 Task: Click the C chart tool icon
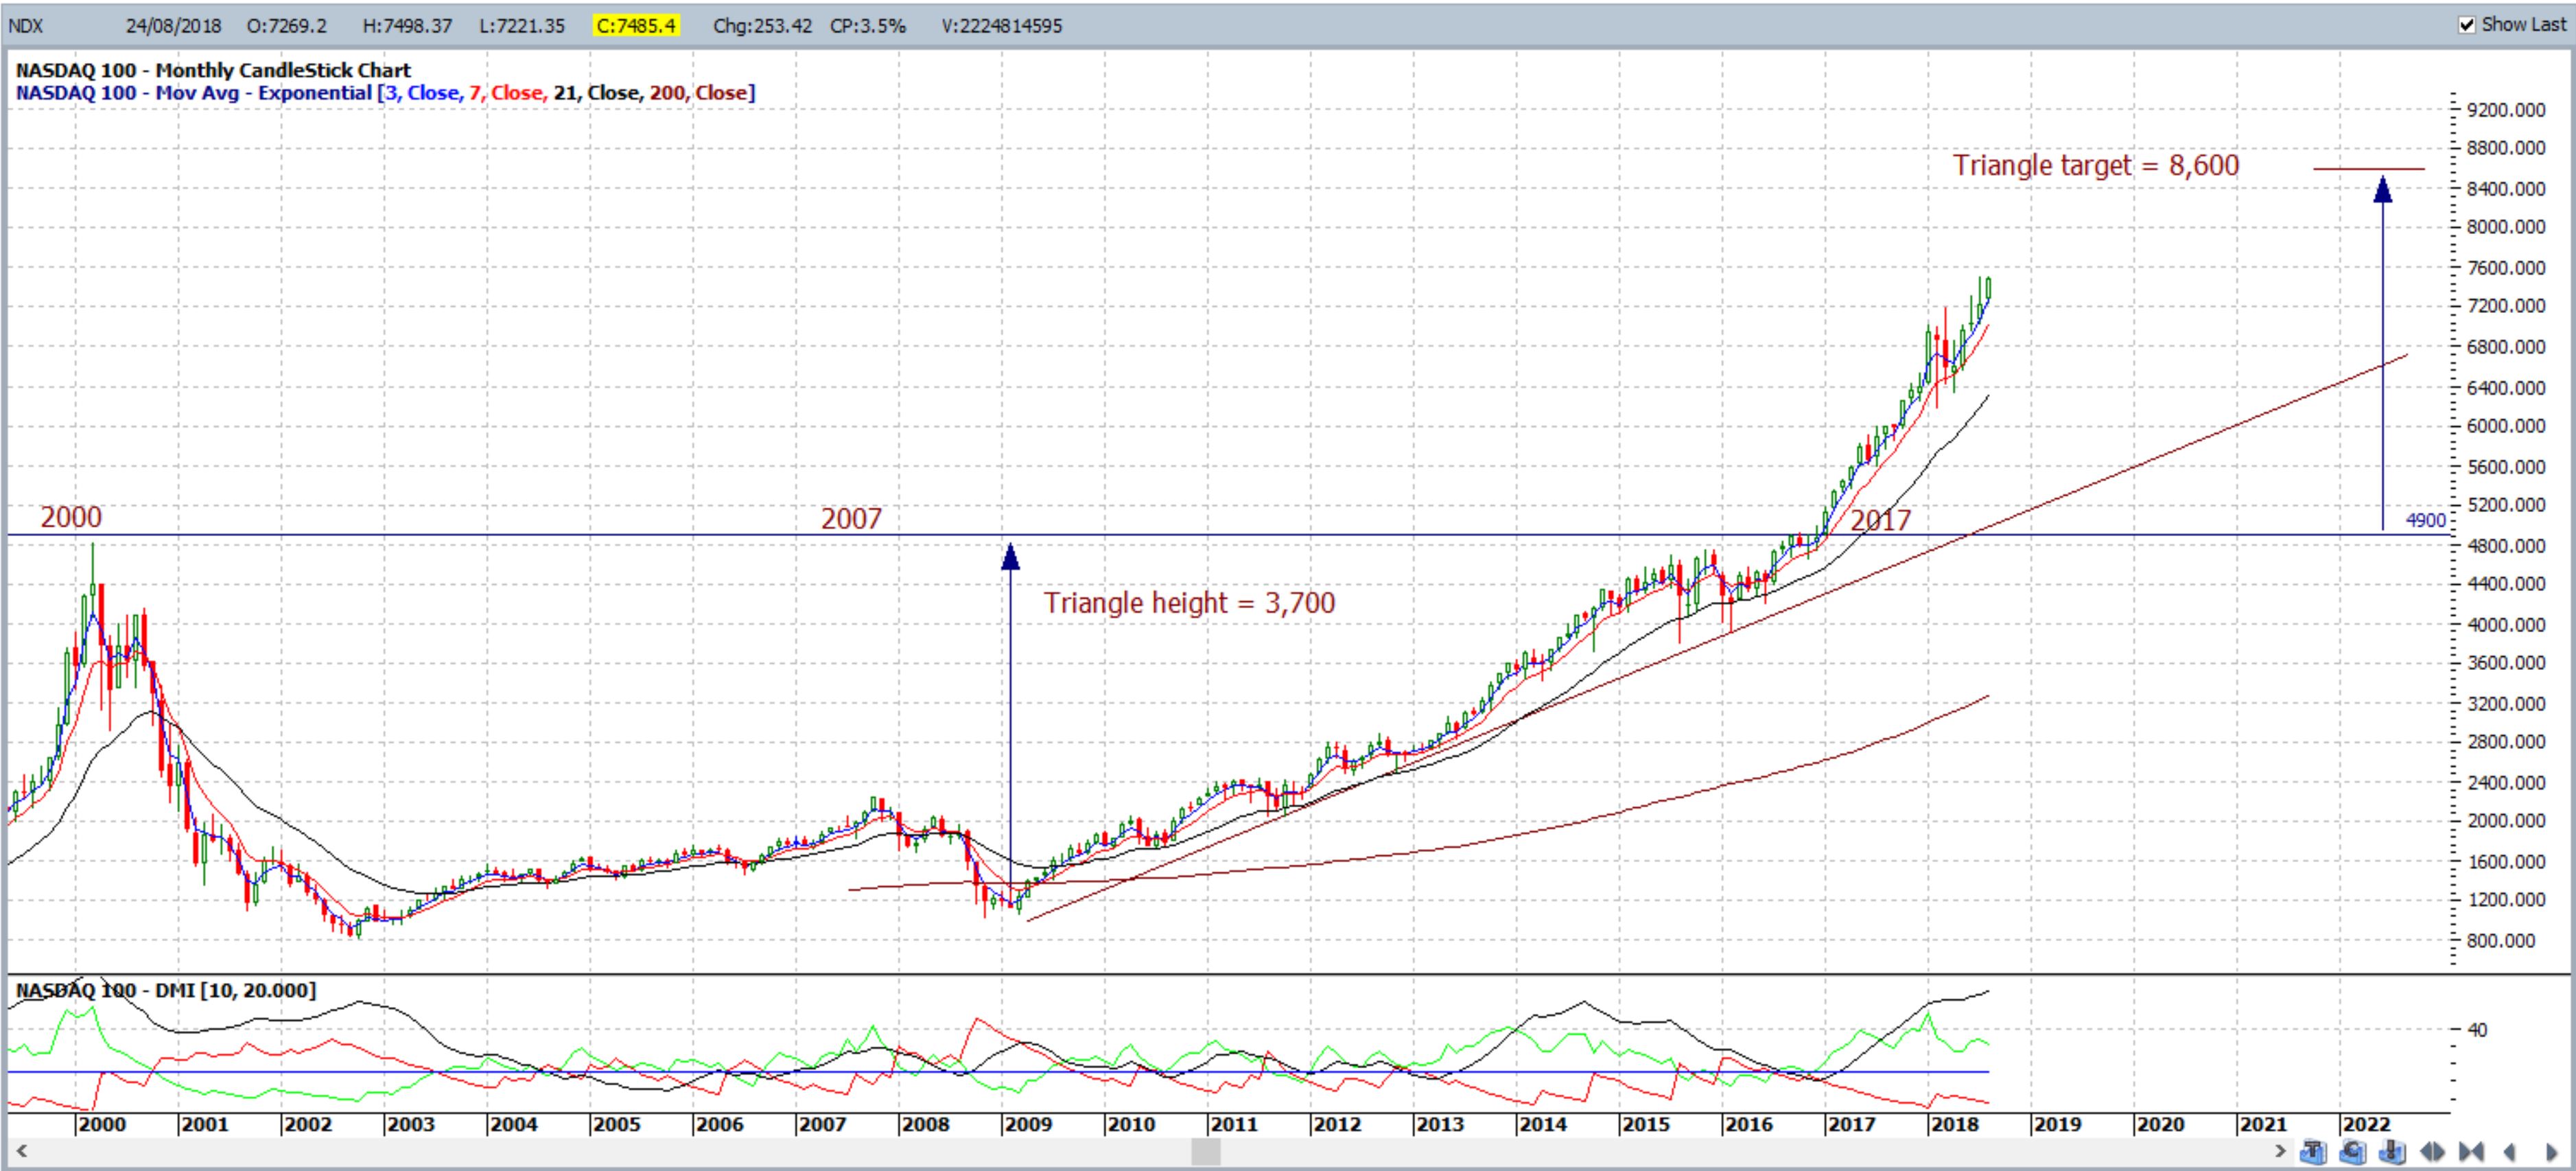click(x=2353, y=1151)
